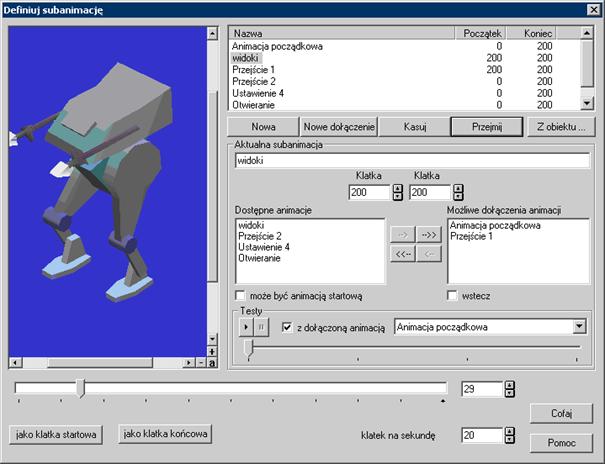Click the main frame timeline slider thumb
The image size is (605, 464).
pyautogui.click(x=81, y=388)
